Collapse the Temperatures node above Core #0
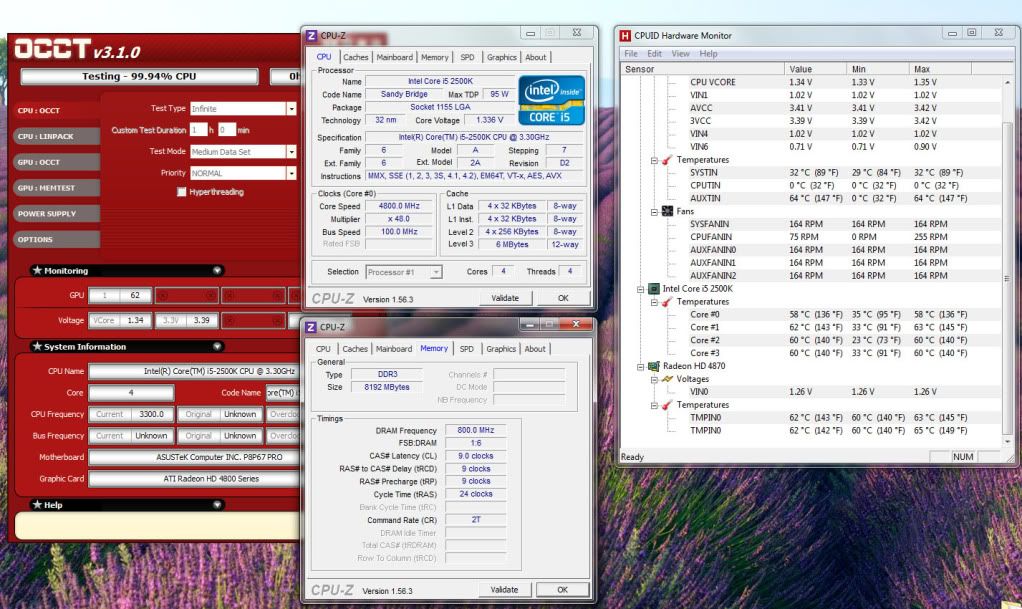This screenshot has height=609, width=1022. 654,302
